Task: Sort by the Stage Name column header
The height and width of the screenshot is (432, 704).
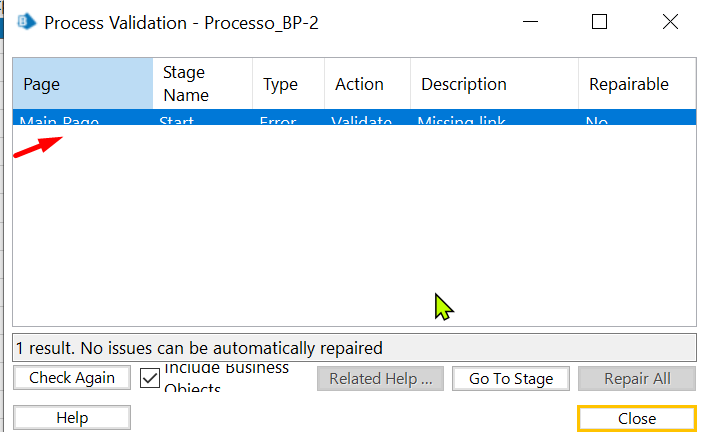Action: (x=202, y=84)
